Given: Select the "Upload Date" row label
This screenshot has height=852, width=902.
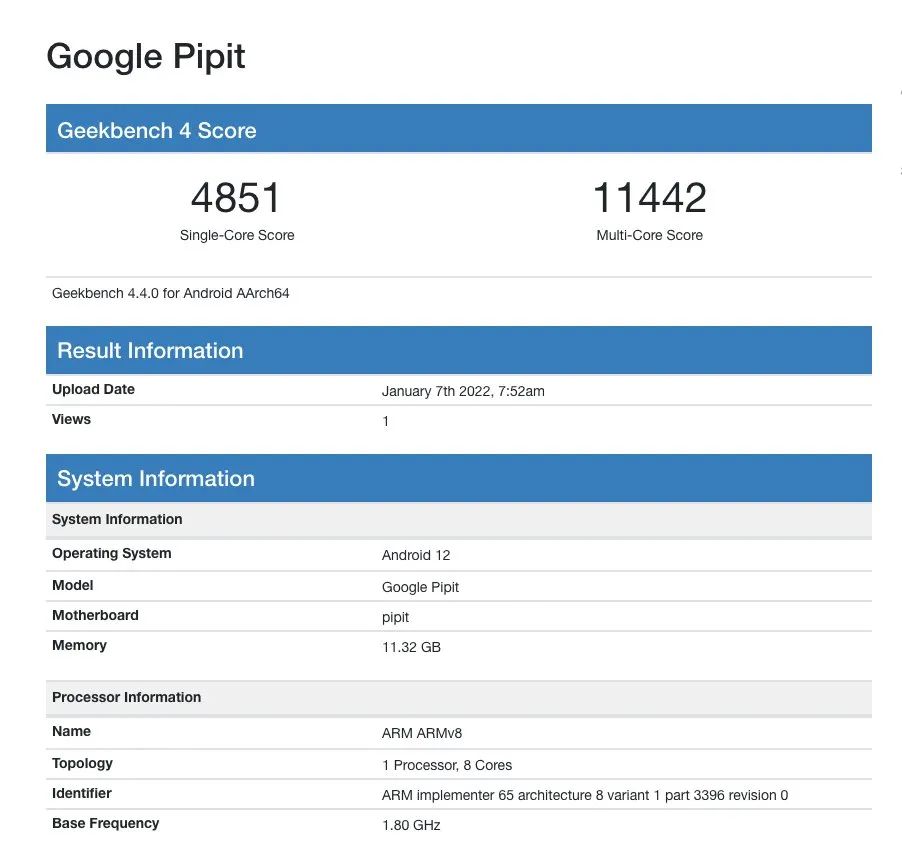Looking at the screenshot, I should [x=93, y=389].
